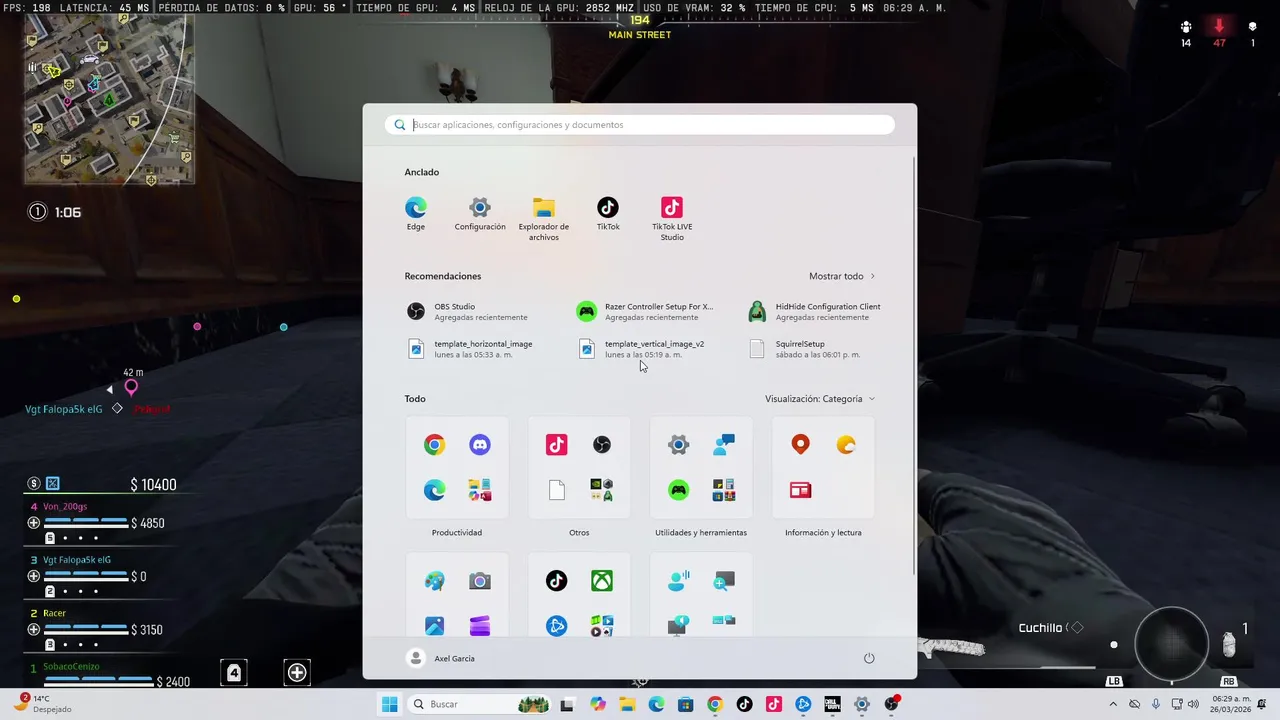Launch pinned TikTok app
Screen dimensions: 1280x720
click(x=608, y=214)
